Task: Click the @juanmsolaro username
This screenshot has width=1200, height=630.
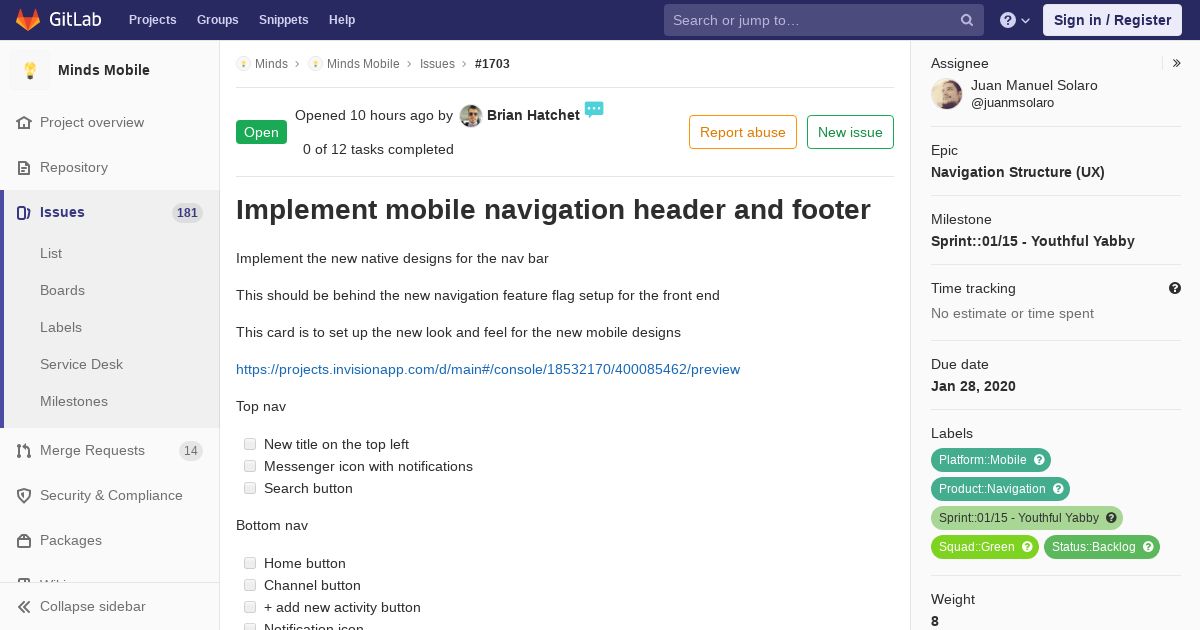Action: [1012, 103]
